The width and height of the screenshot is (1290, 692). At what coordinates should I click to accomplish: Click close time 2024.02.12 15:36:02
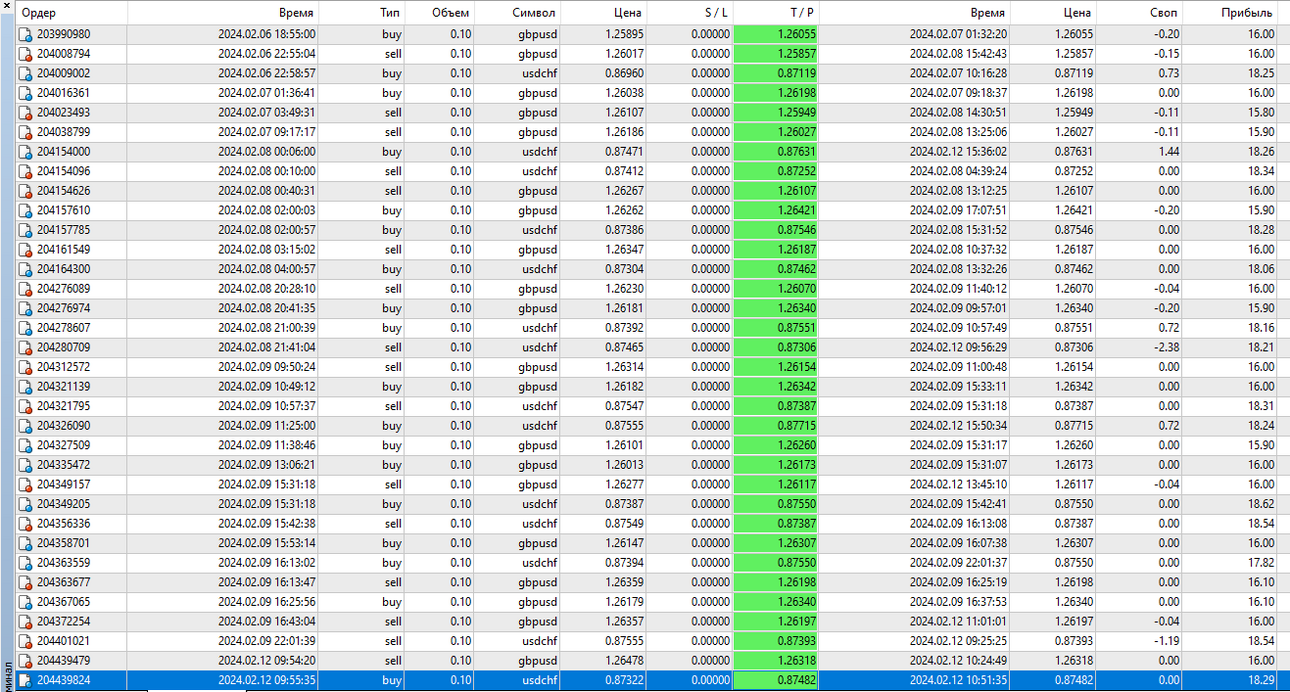pyautogui.click(x=958, y=152)
